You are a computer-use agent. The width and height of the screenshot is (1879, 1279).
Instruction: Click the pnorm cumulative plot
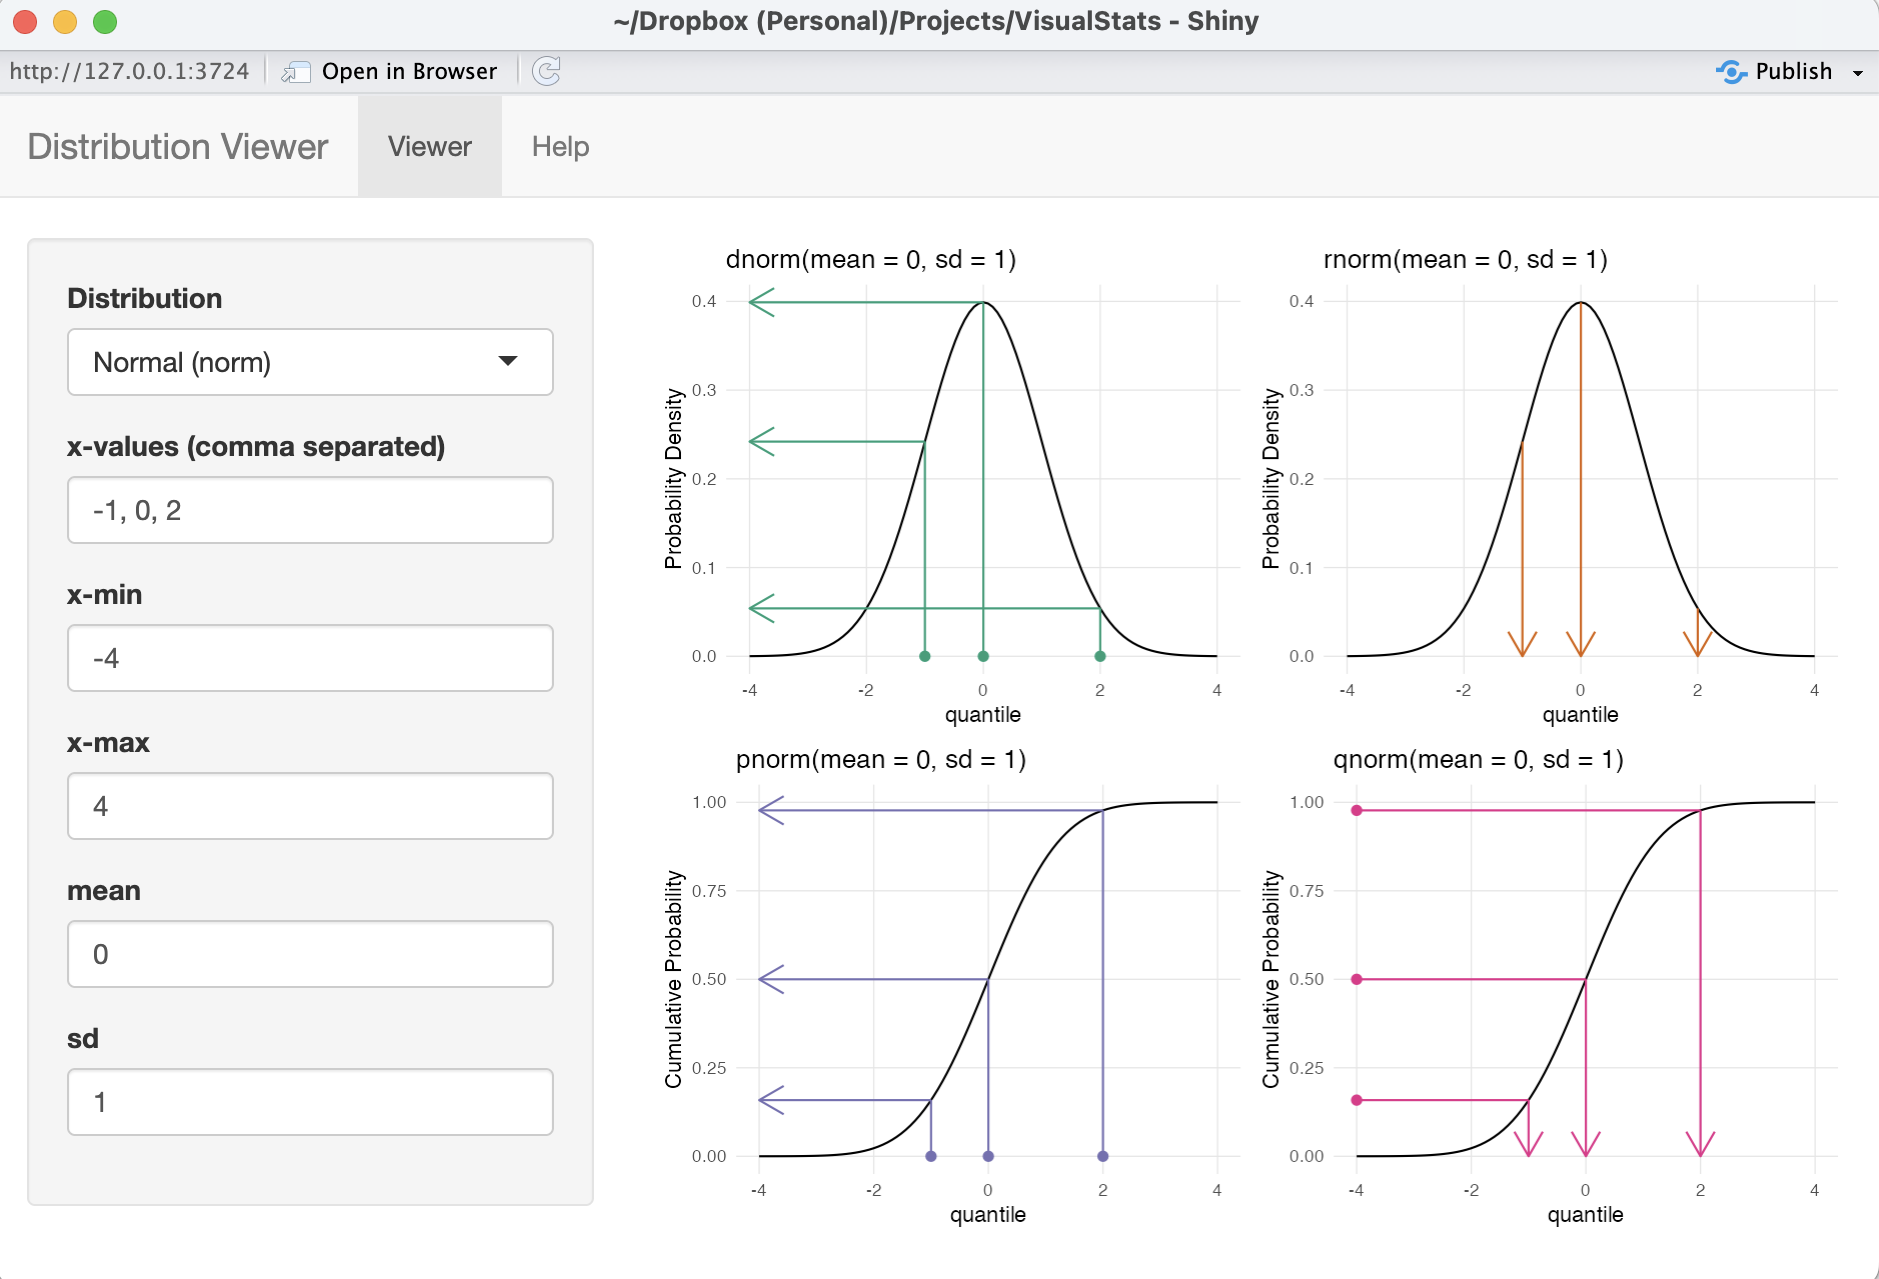987,980
